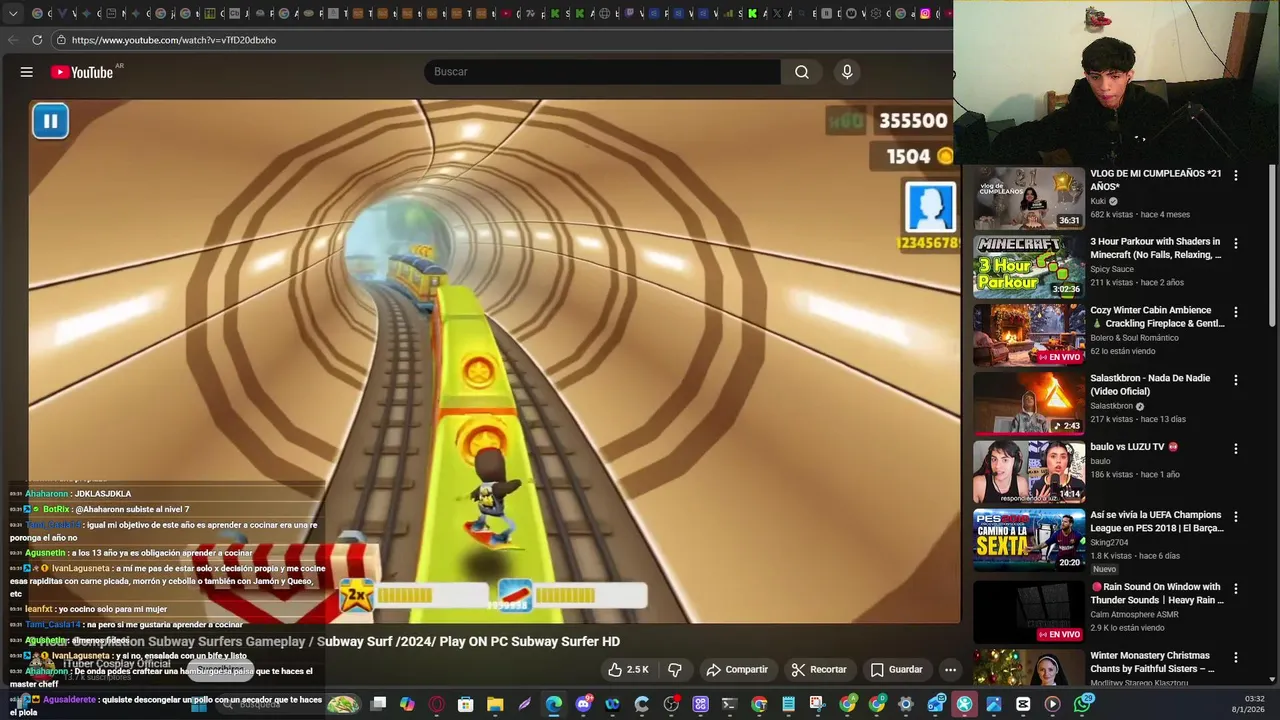This screenshot has width=1280, height=720.
Task: Click channel name 'Kuki'
Action: point(1098,201)
